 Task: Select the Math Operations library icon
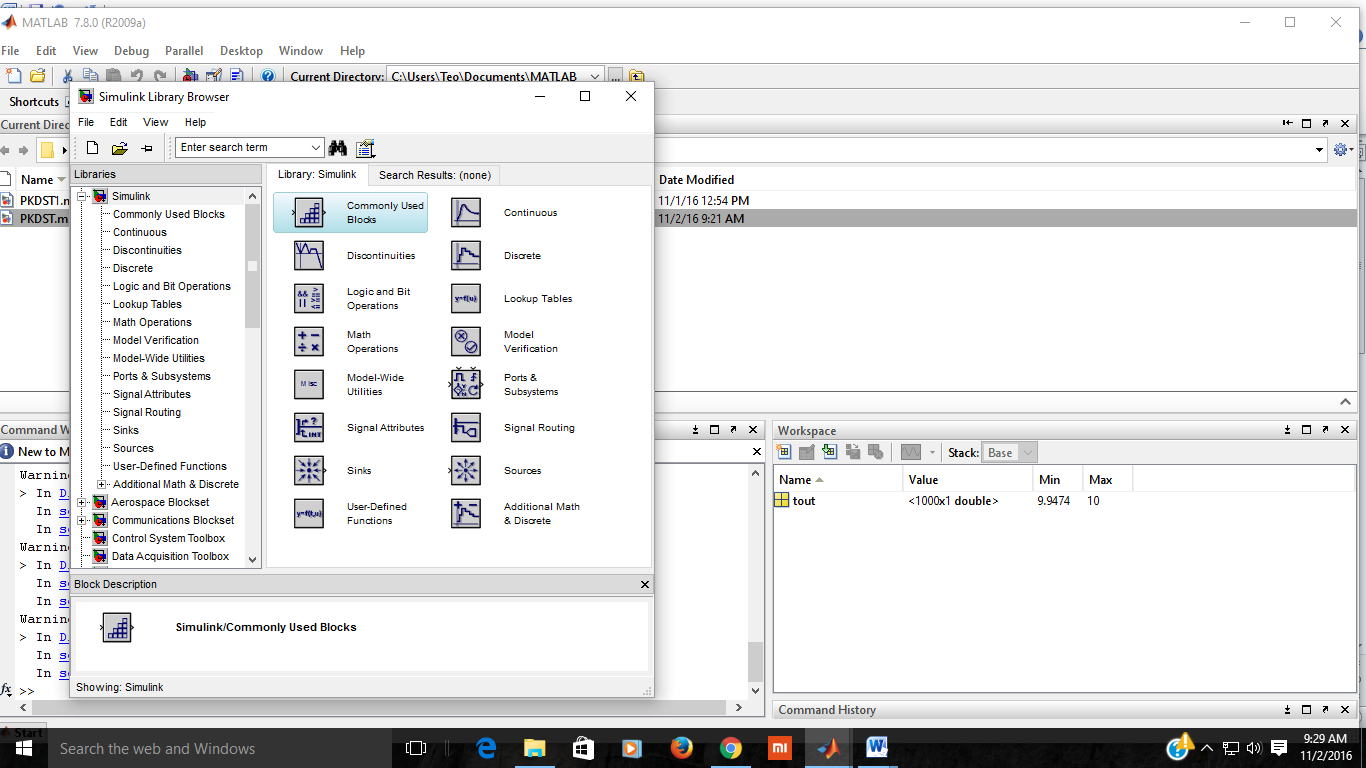click(309, 342)
